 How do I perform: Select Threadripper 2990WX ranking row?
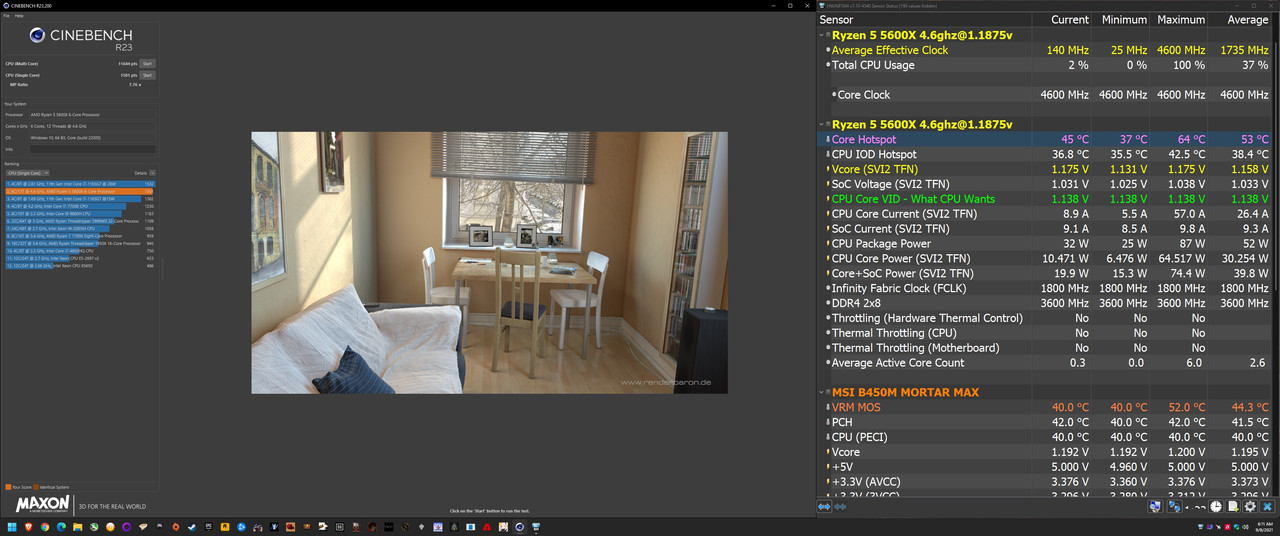(80, 221)
